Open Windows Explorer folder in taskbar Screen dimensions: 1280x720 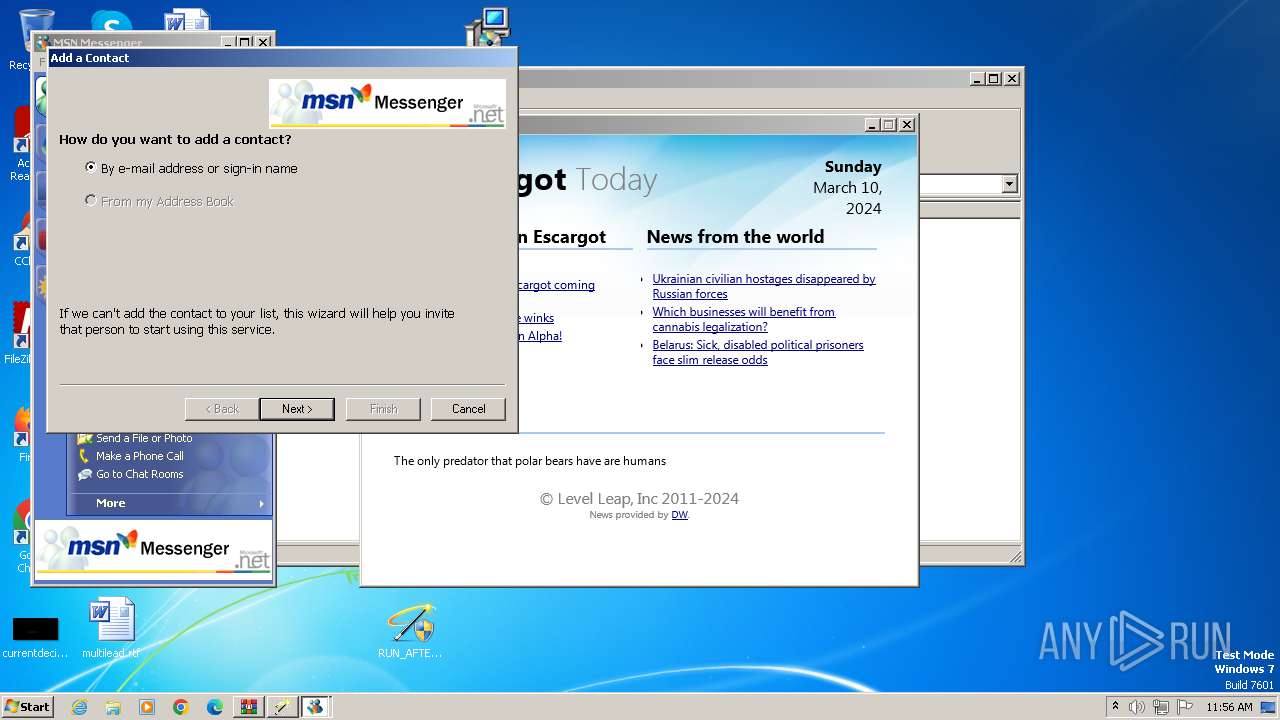coord(113,707)
